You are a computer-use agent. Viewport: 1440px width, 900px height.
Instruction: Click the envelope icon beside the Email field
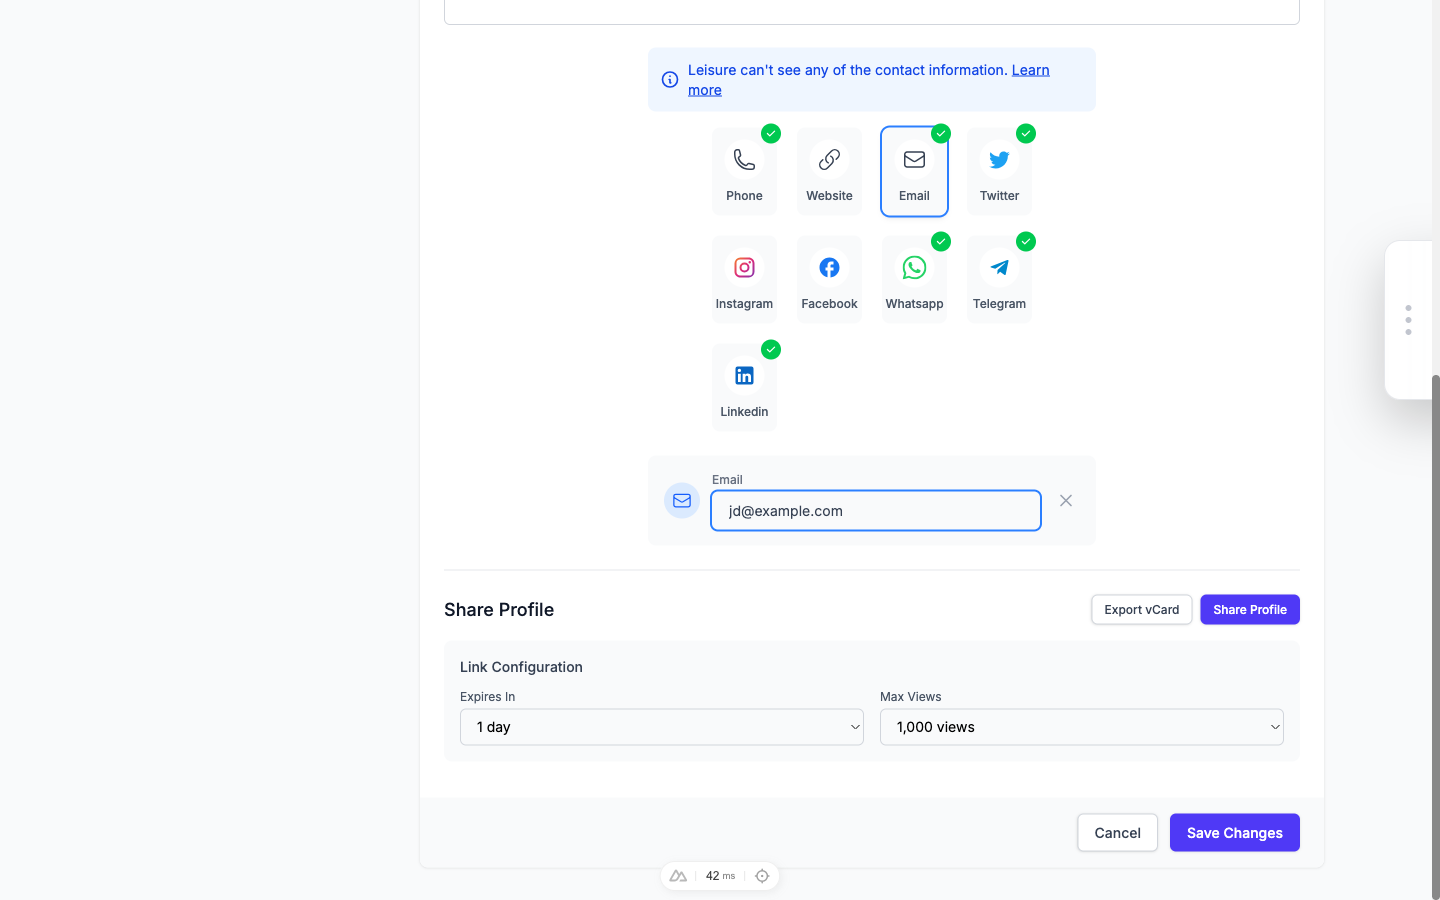[682, 501]
